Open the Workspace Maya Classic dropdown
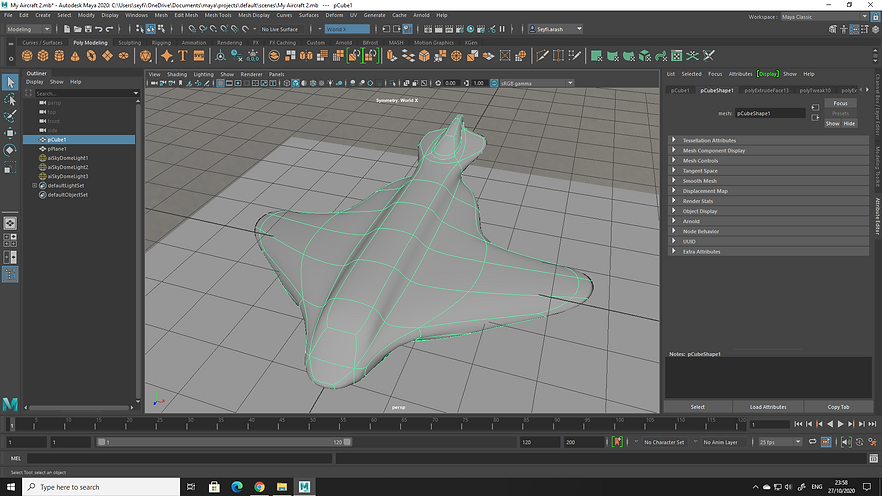The image size is (882, 496). [x=824, y=17]
